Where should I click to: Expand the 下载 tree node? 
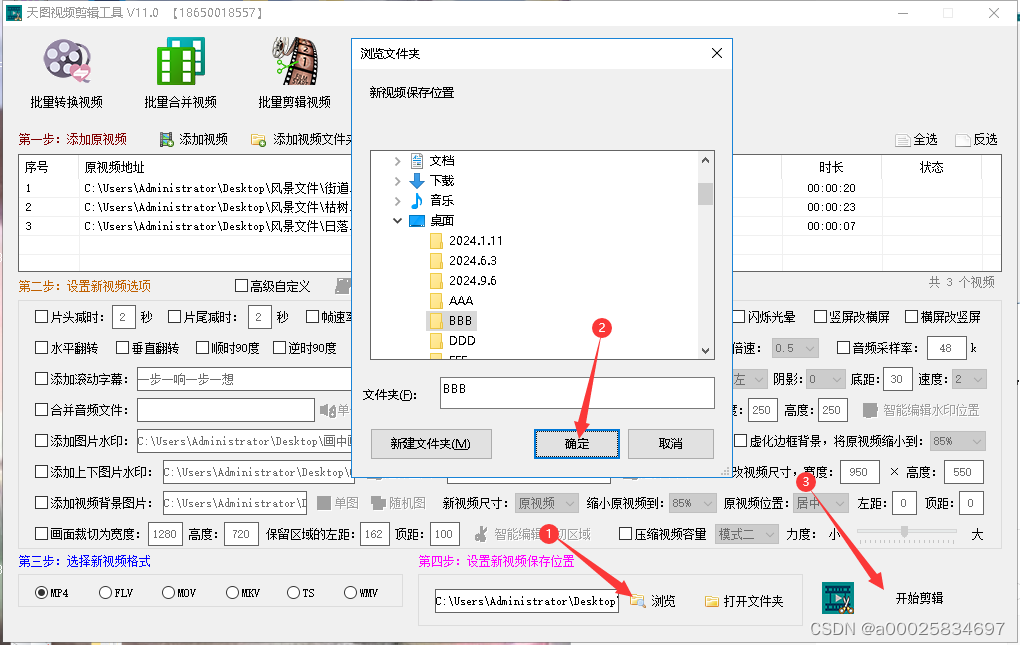pyautogui.click(x=397, y=181)
